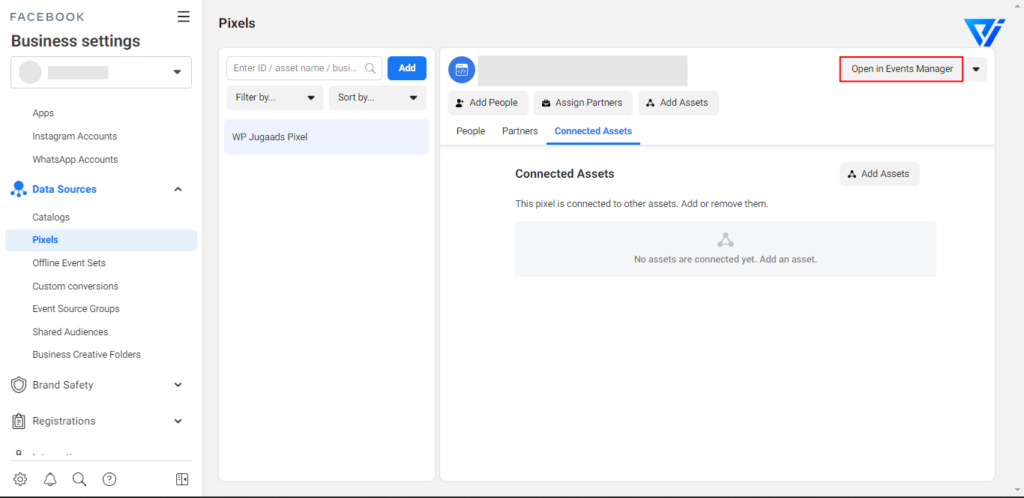Viewport: 1024px width, 498px height.
Task: Open WhatsApp Accounts
Action: tap(75, 159)
